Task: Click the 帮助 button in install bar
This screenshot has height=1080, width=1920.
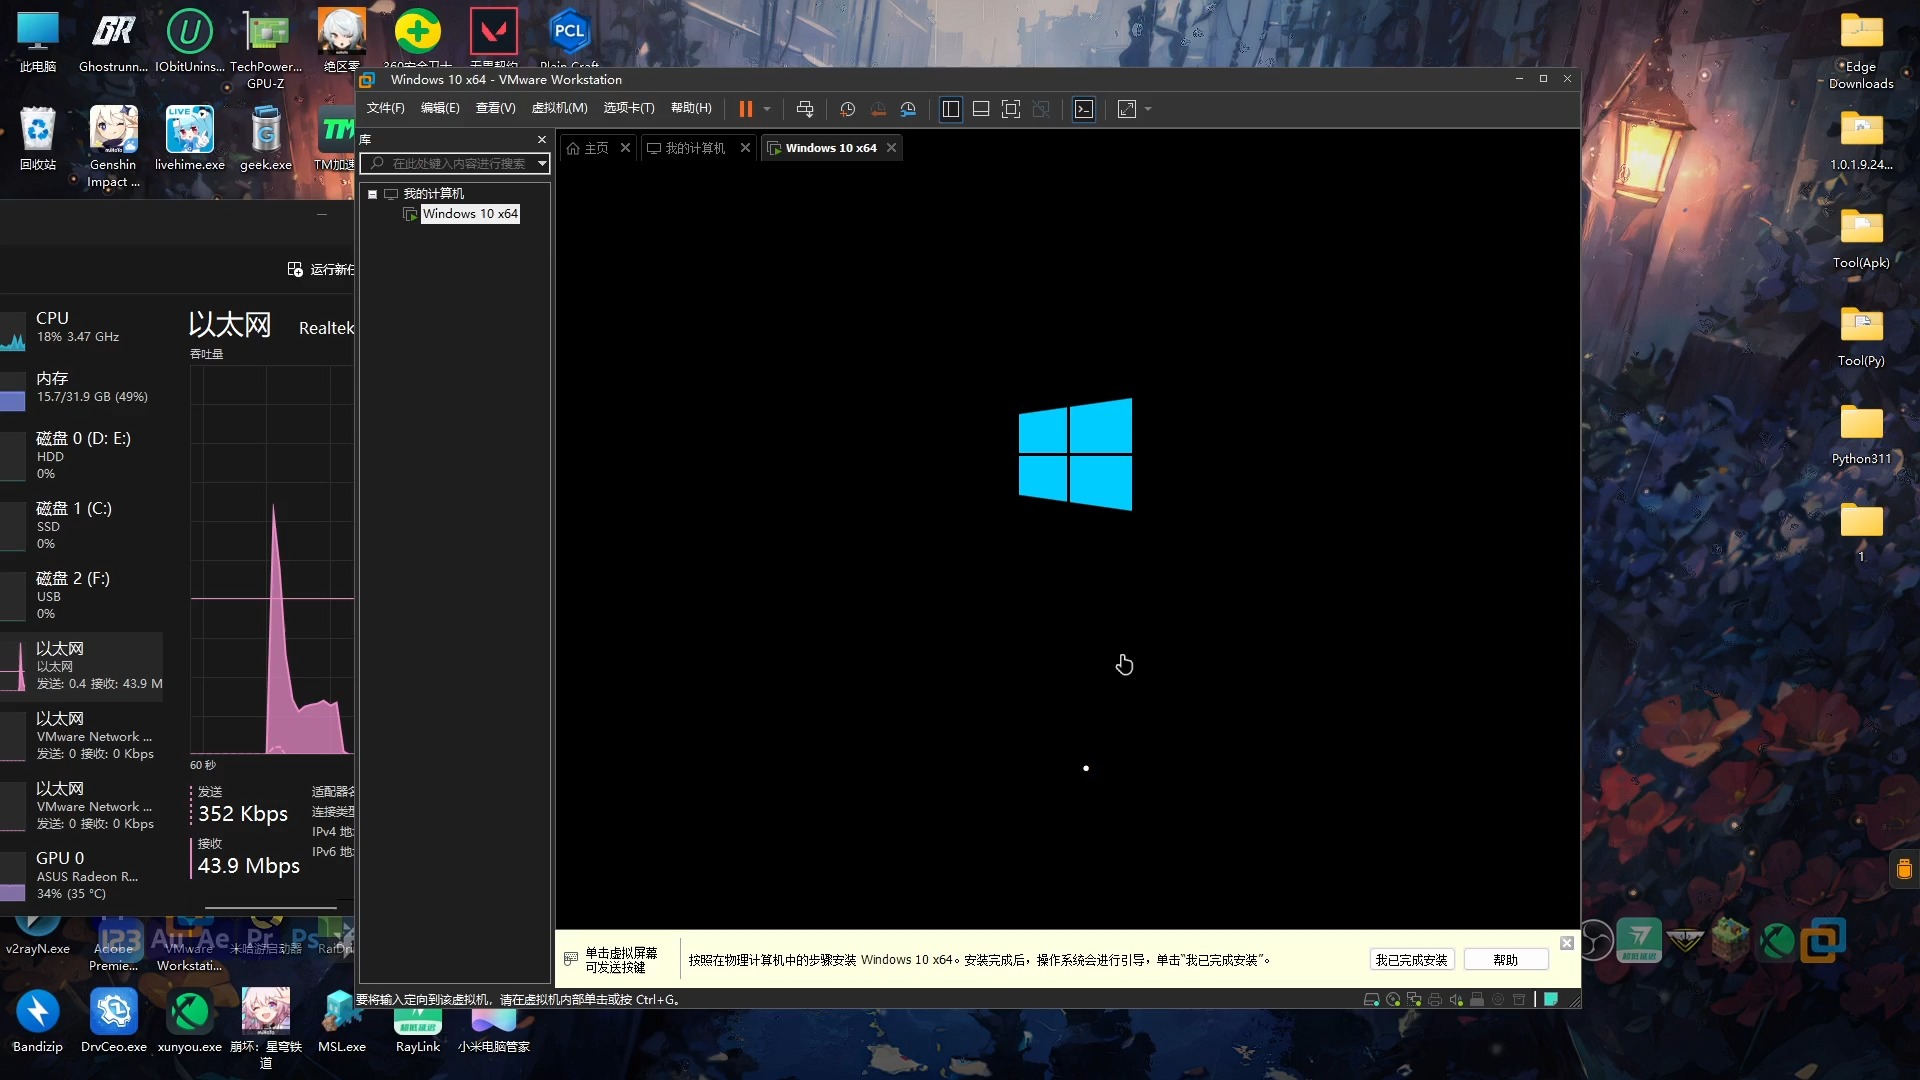Action: click(1505, 960)
